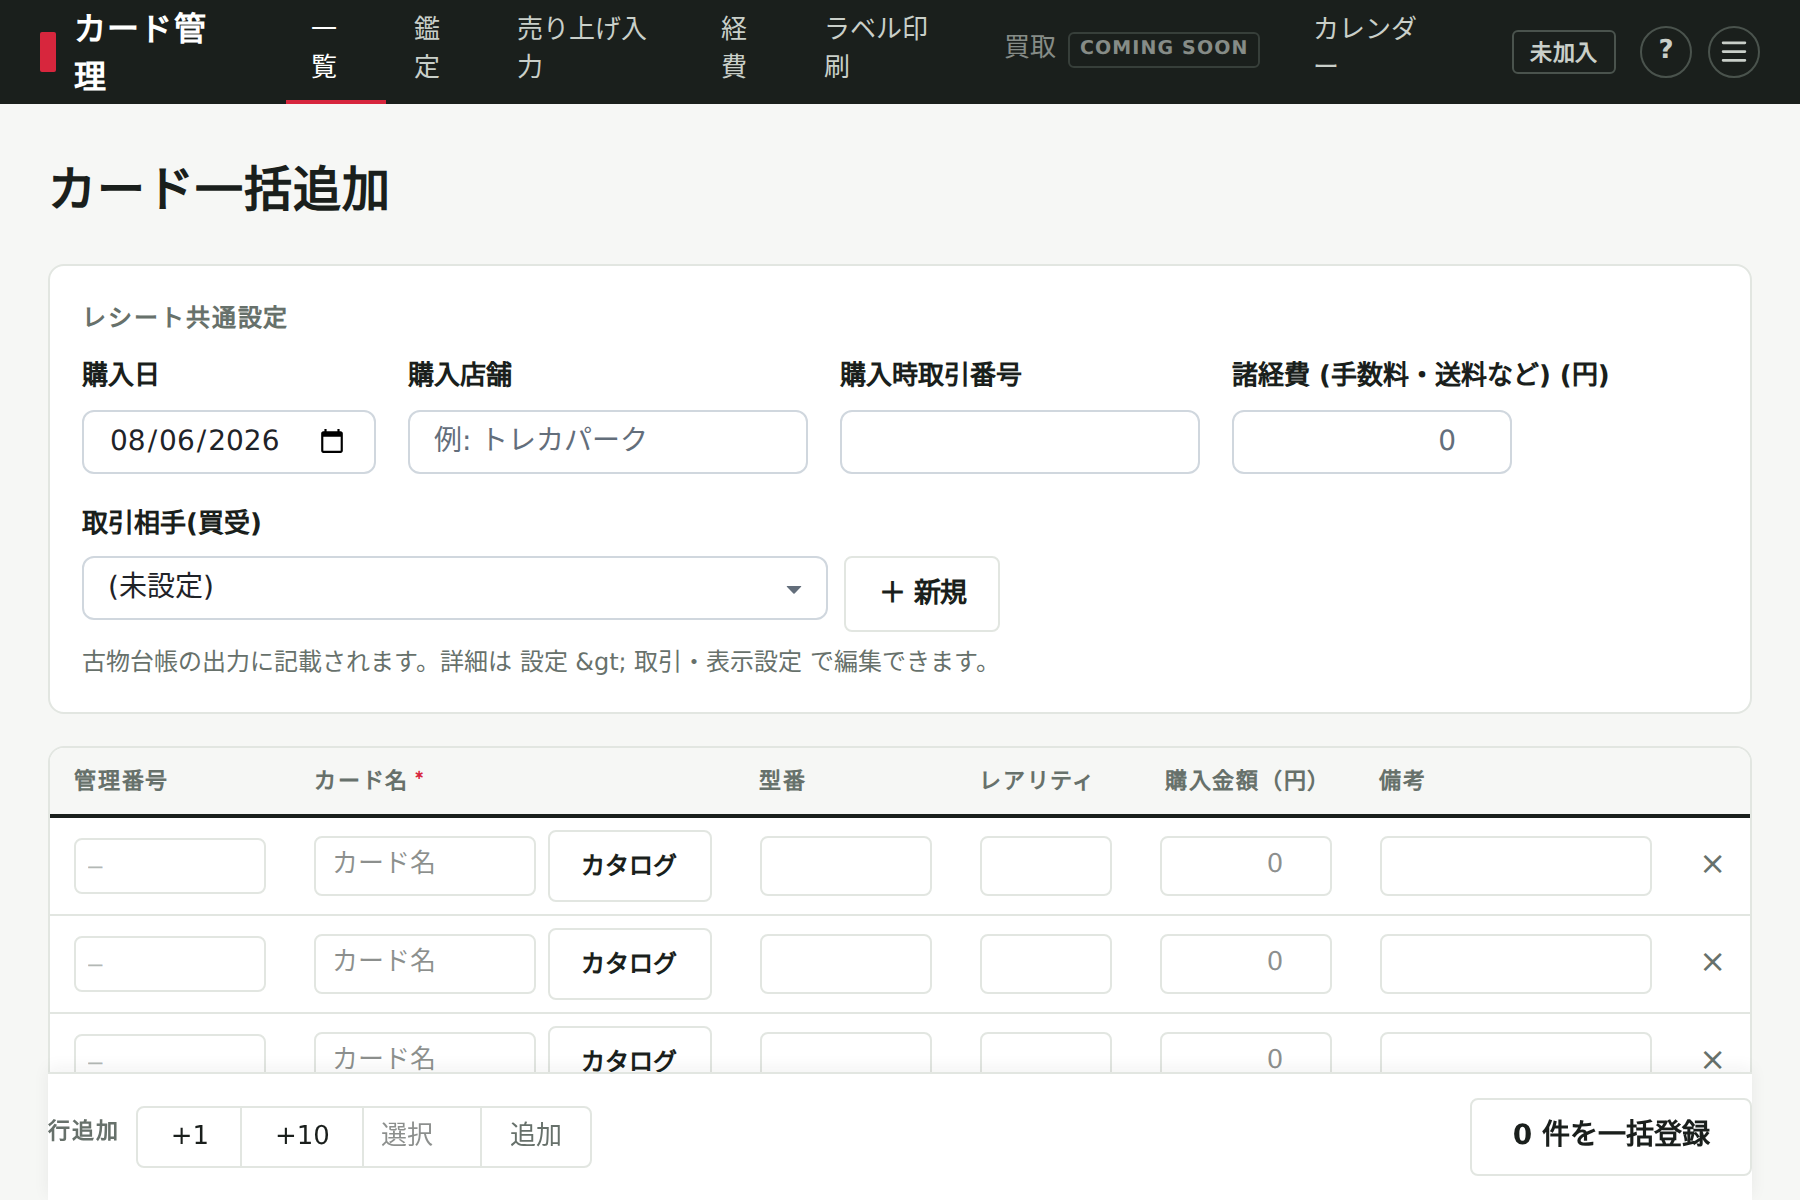Click second row カード名 field

425,964
